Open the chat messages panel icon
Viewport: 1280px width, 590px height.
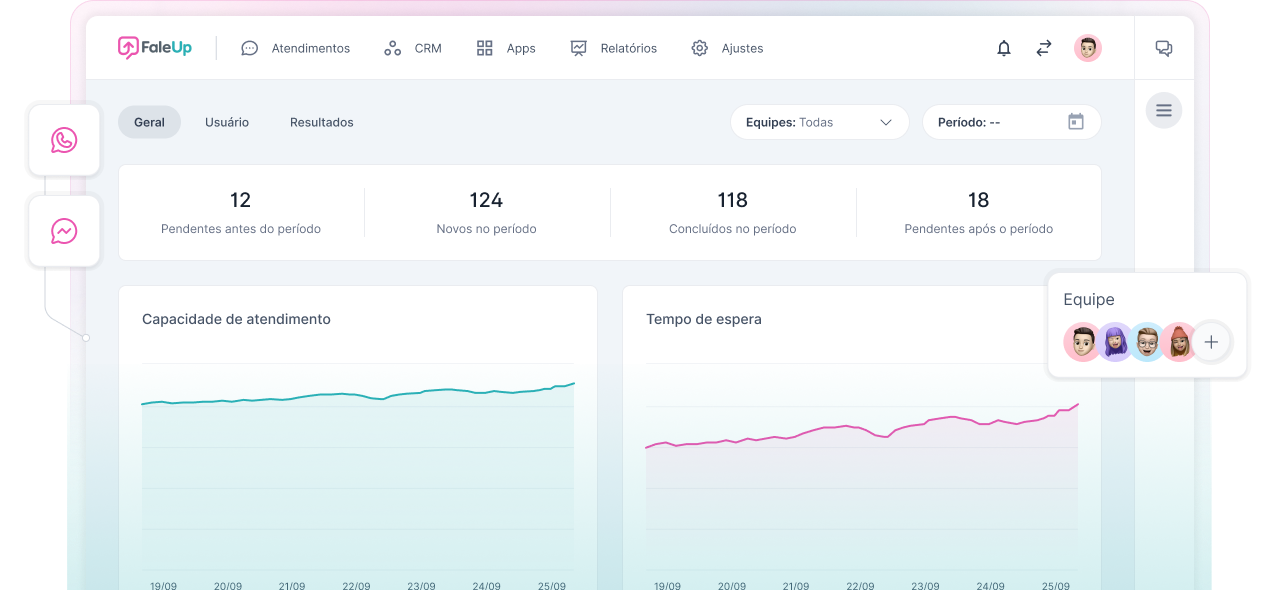pos(1164,48)
